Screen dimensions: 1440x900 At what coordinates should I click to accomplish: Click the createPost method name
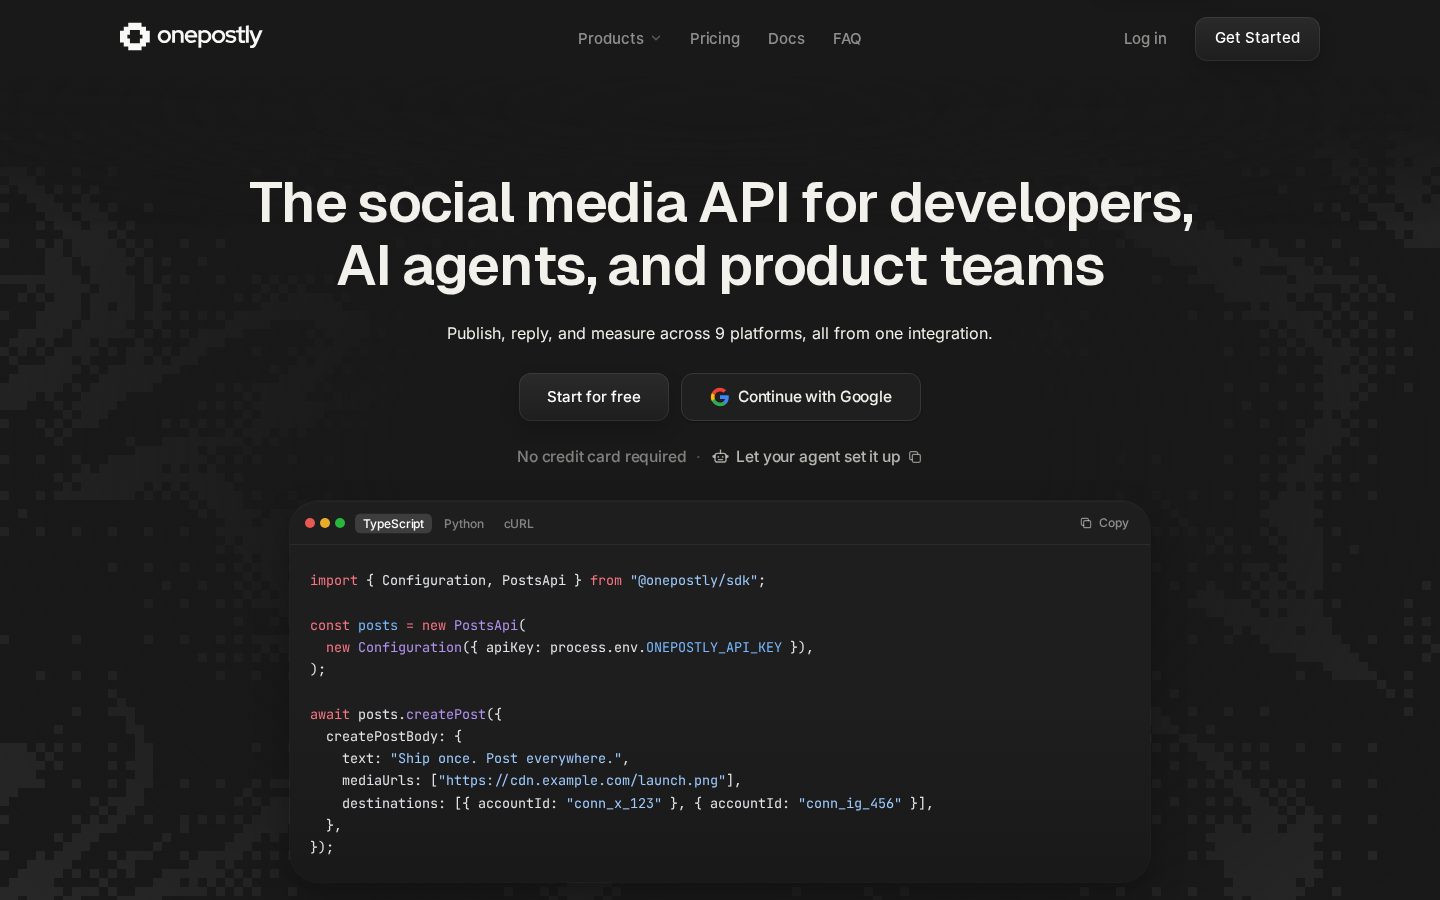[446, 714]
